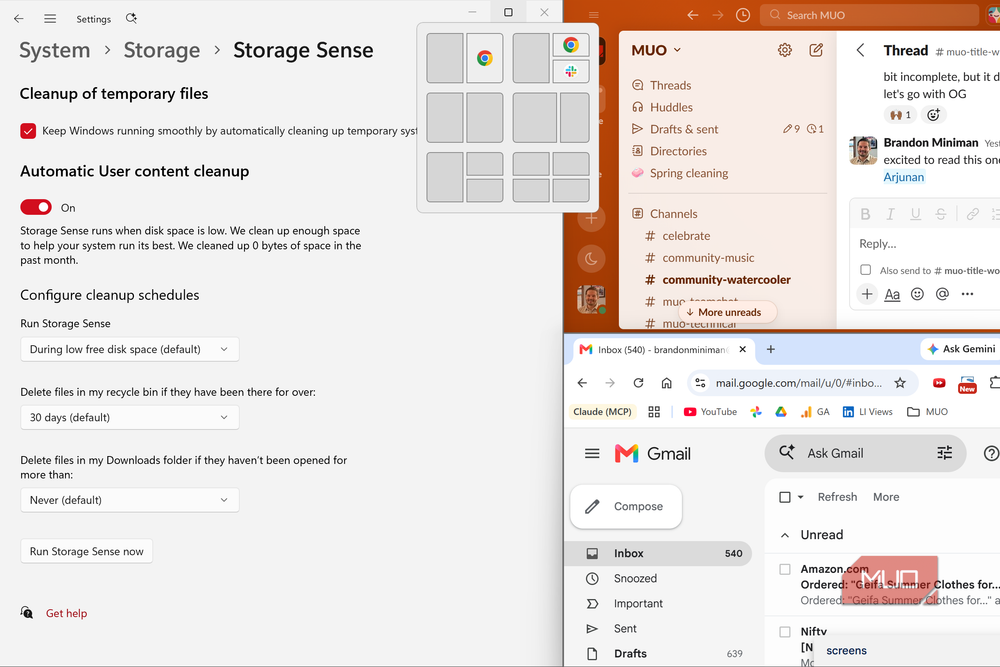Viewport: 1000px width, 667px height.
Task: Open Slack history clock icon
Action: 743,15
